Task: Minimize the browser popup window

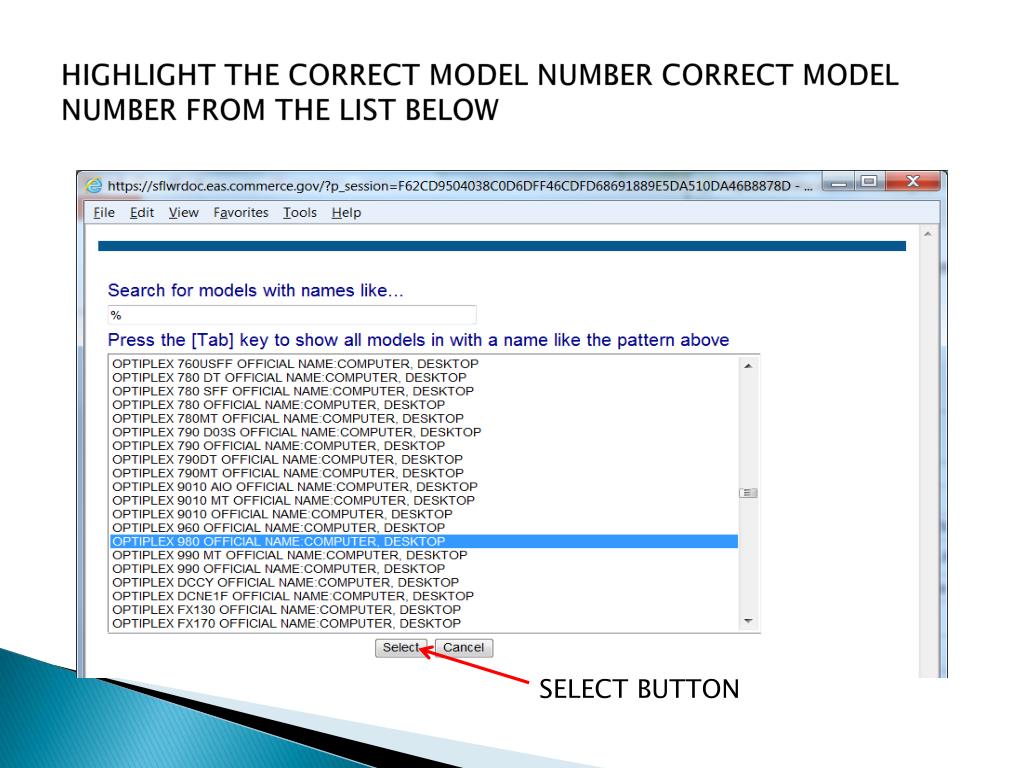Action: (839, 182)
